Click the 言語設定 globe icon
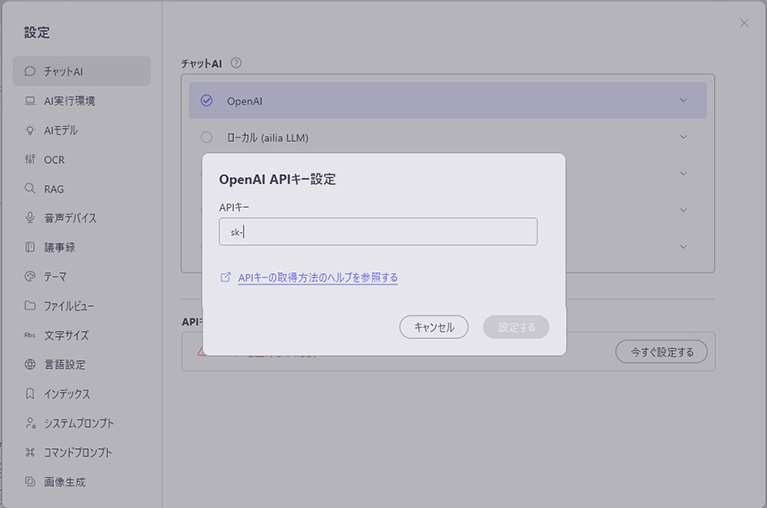Viewport: 767px width, 508px height. 30,364
